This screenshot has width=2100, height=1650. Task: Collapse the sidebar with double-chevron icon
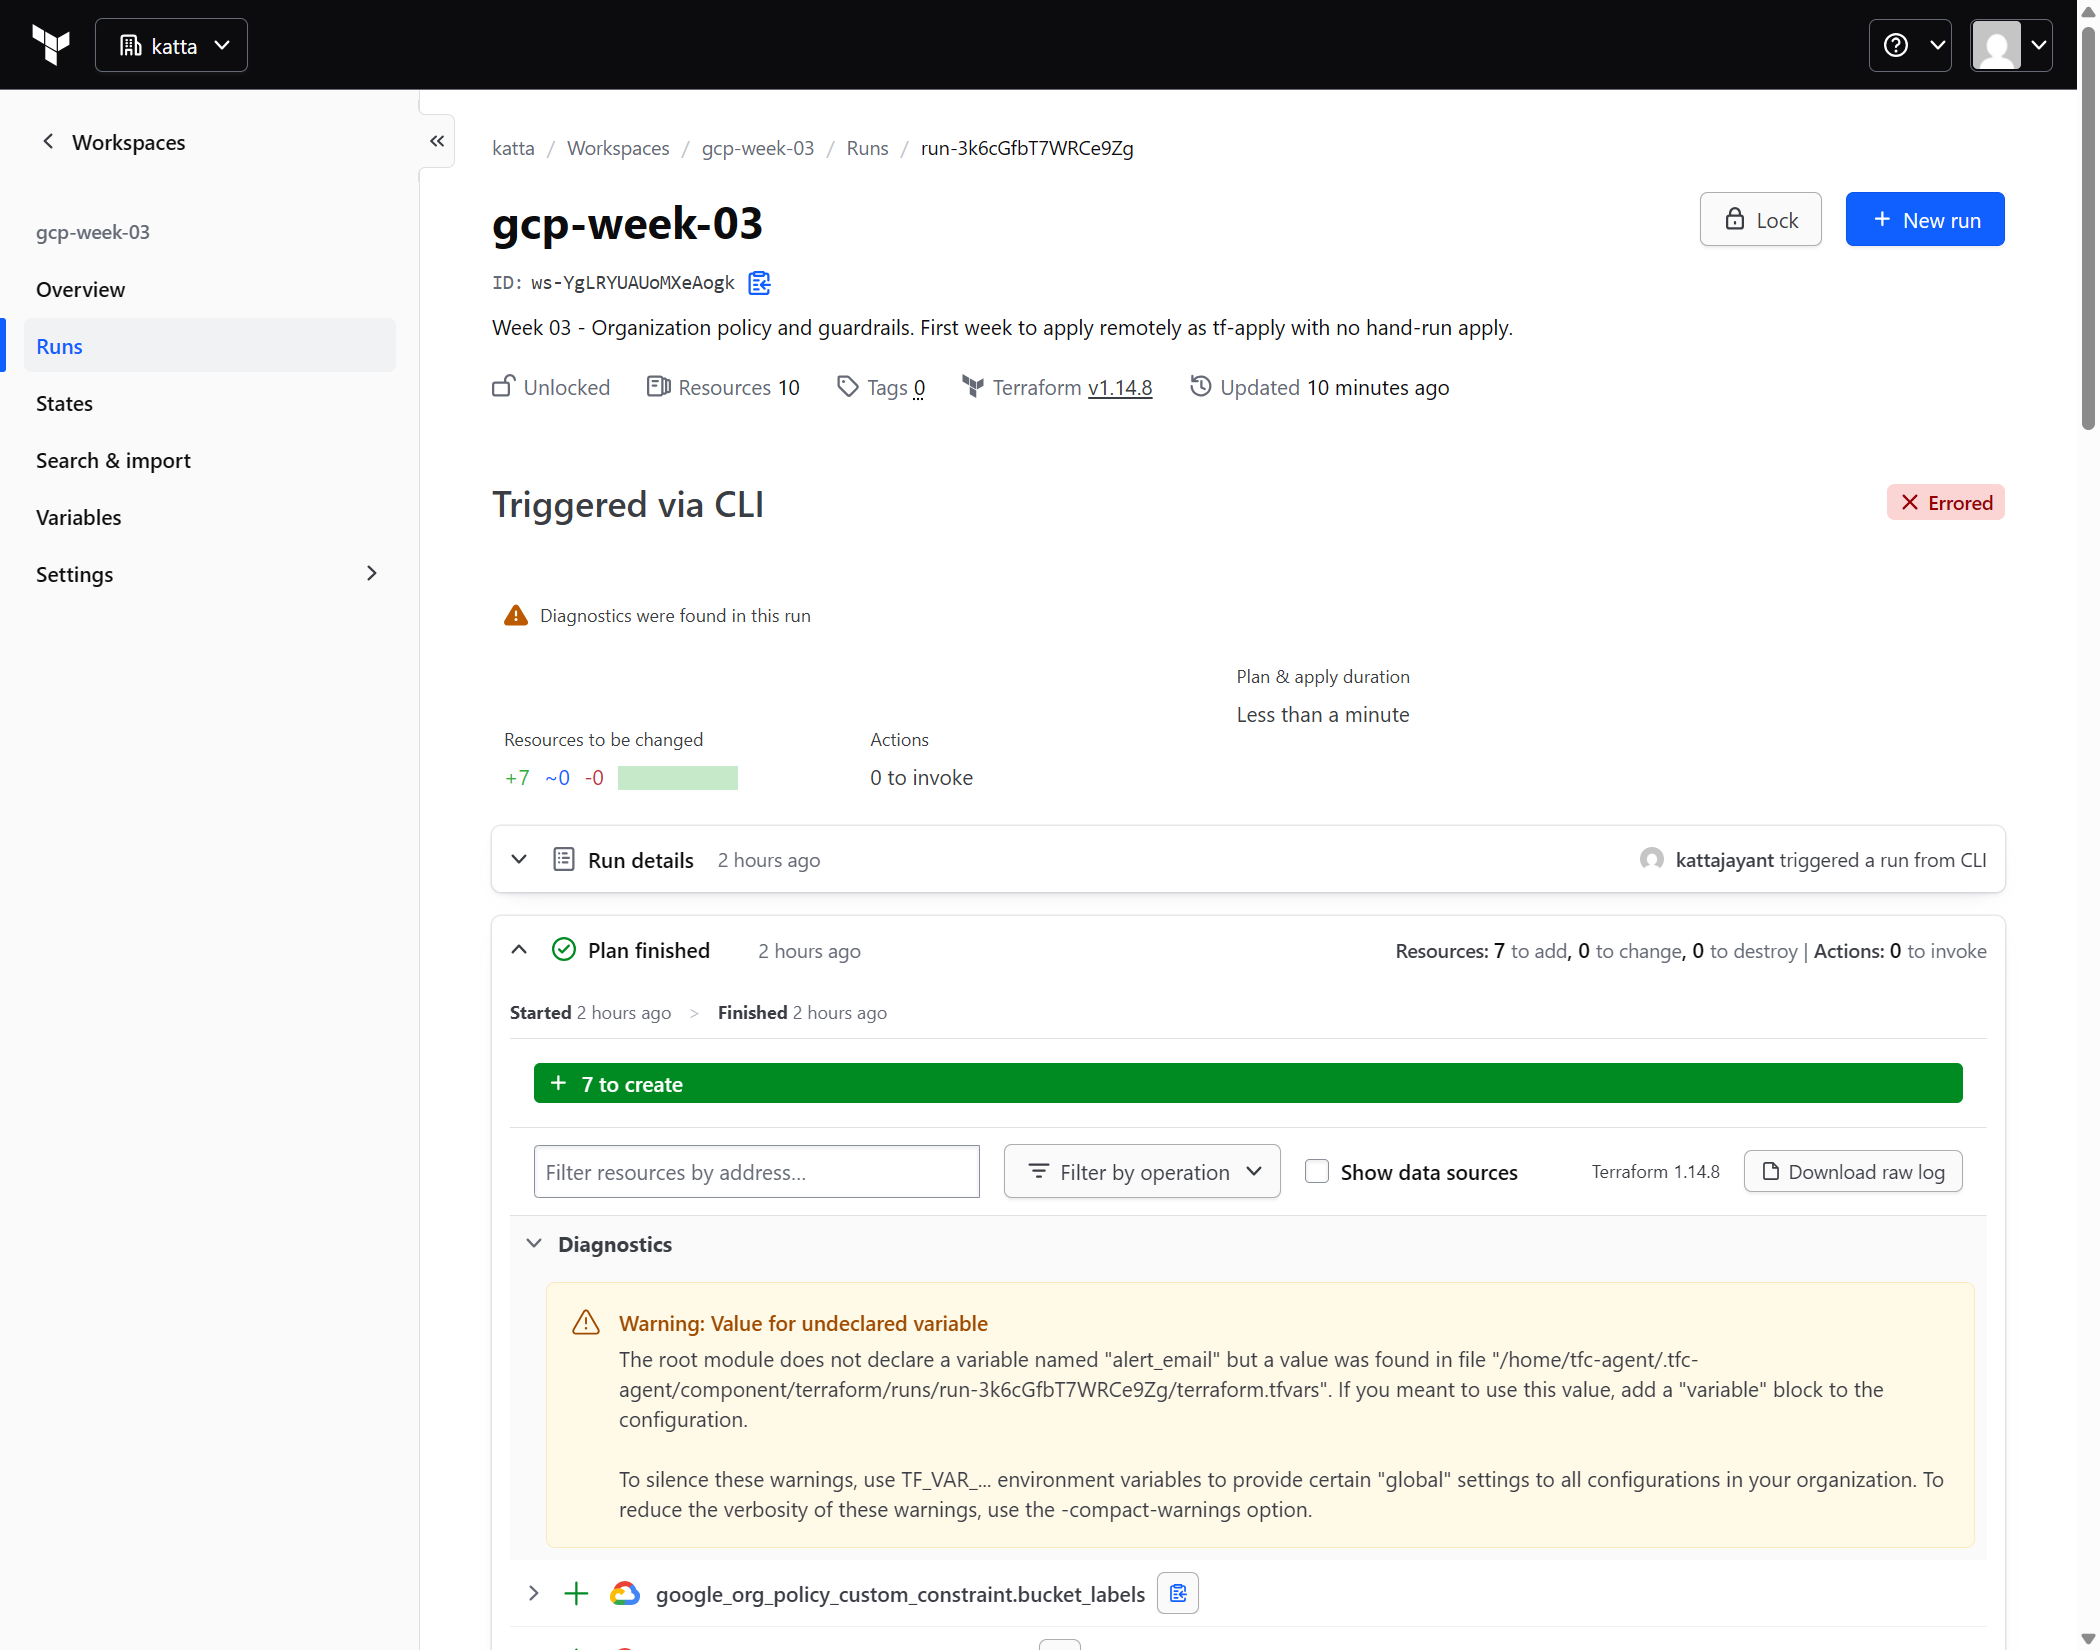point(437,141)
